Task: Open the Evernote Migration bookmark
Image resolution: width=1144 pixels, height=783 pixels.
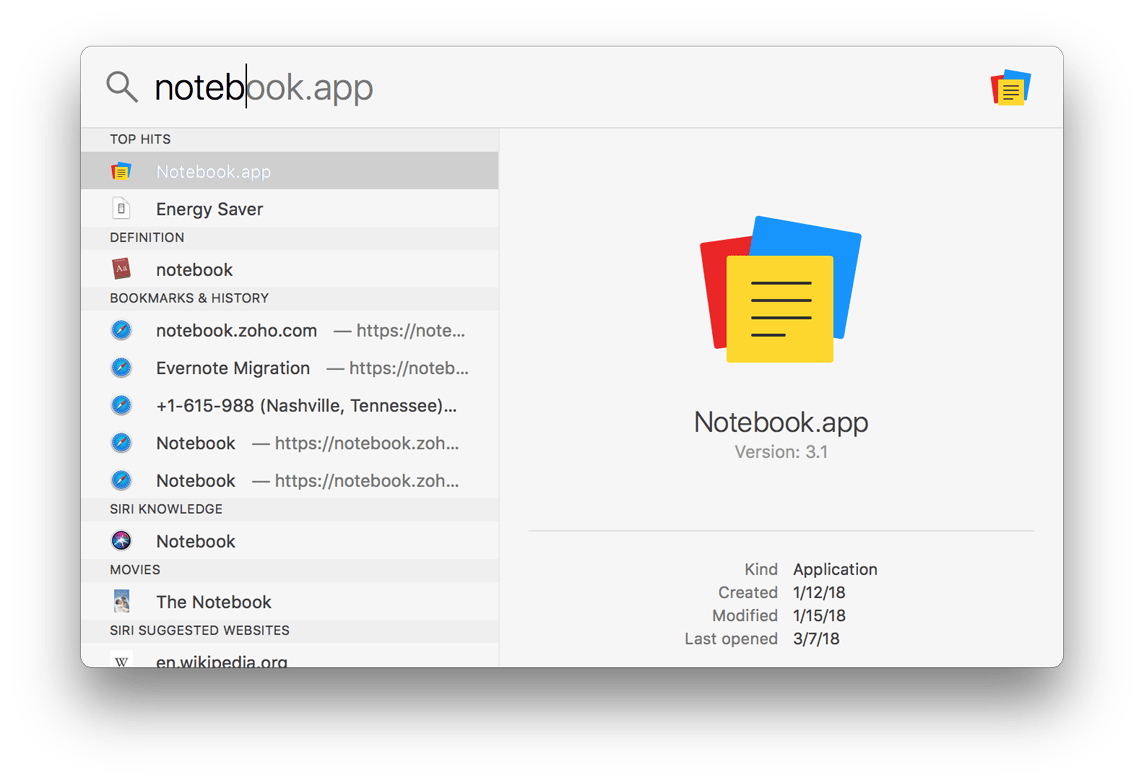Action: [290, 368]
